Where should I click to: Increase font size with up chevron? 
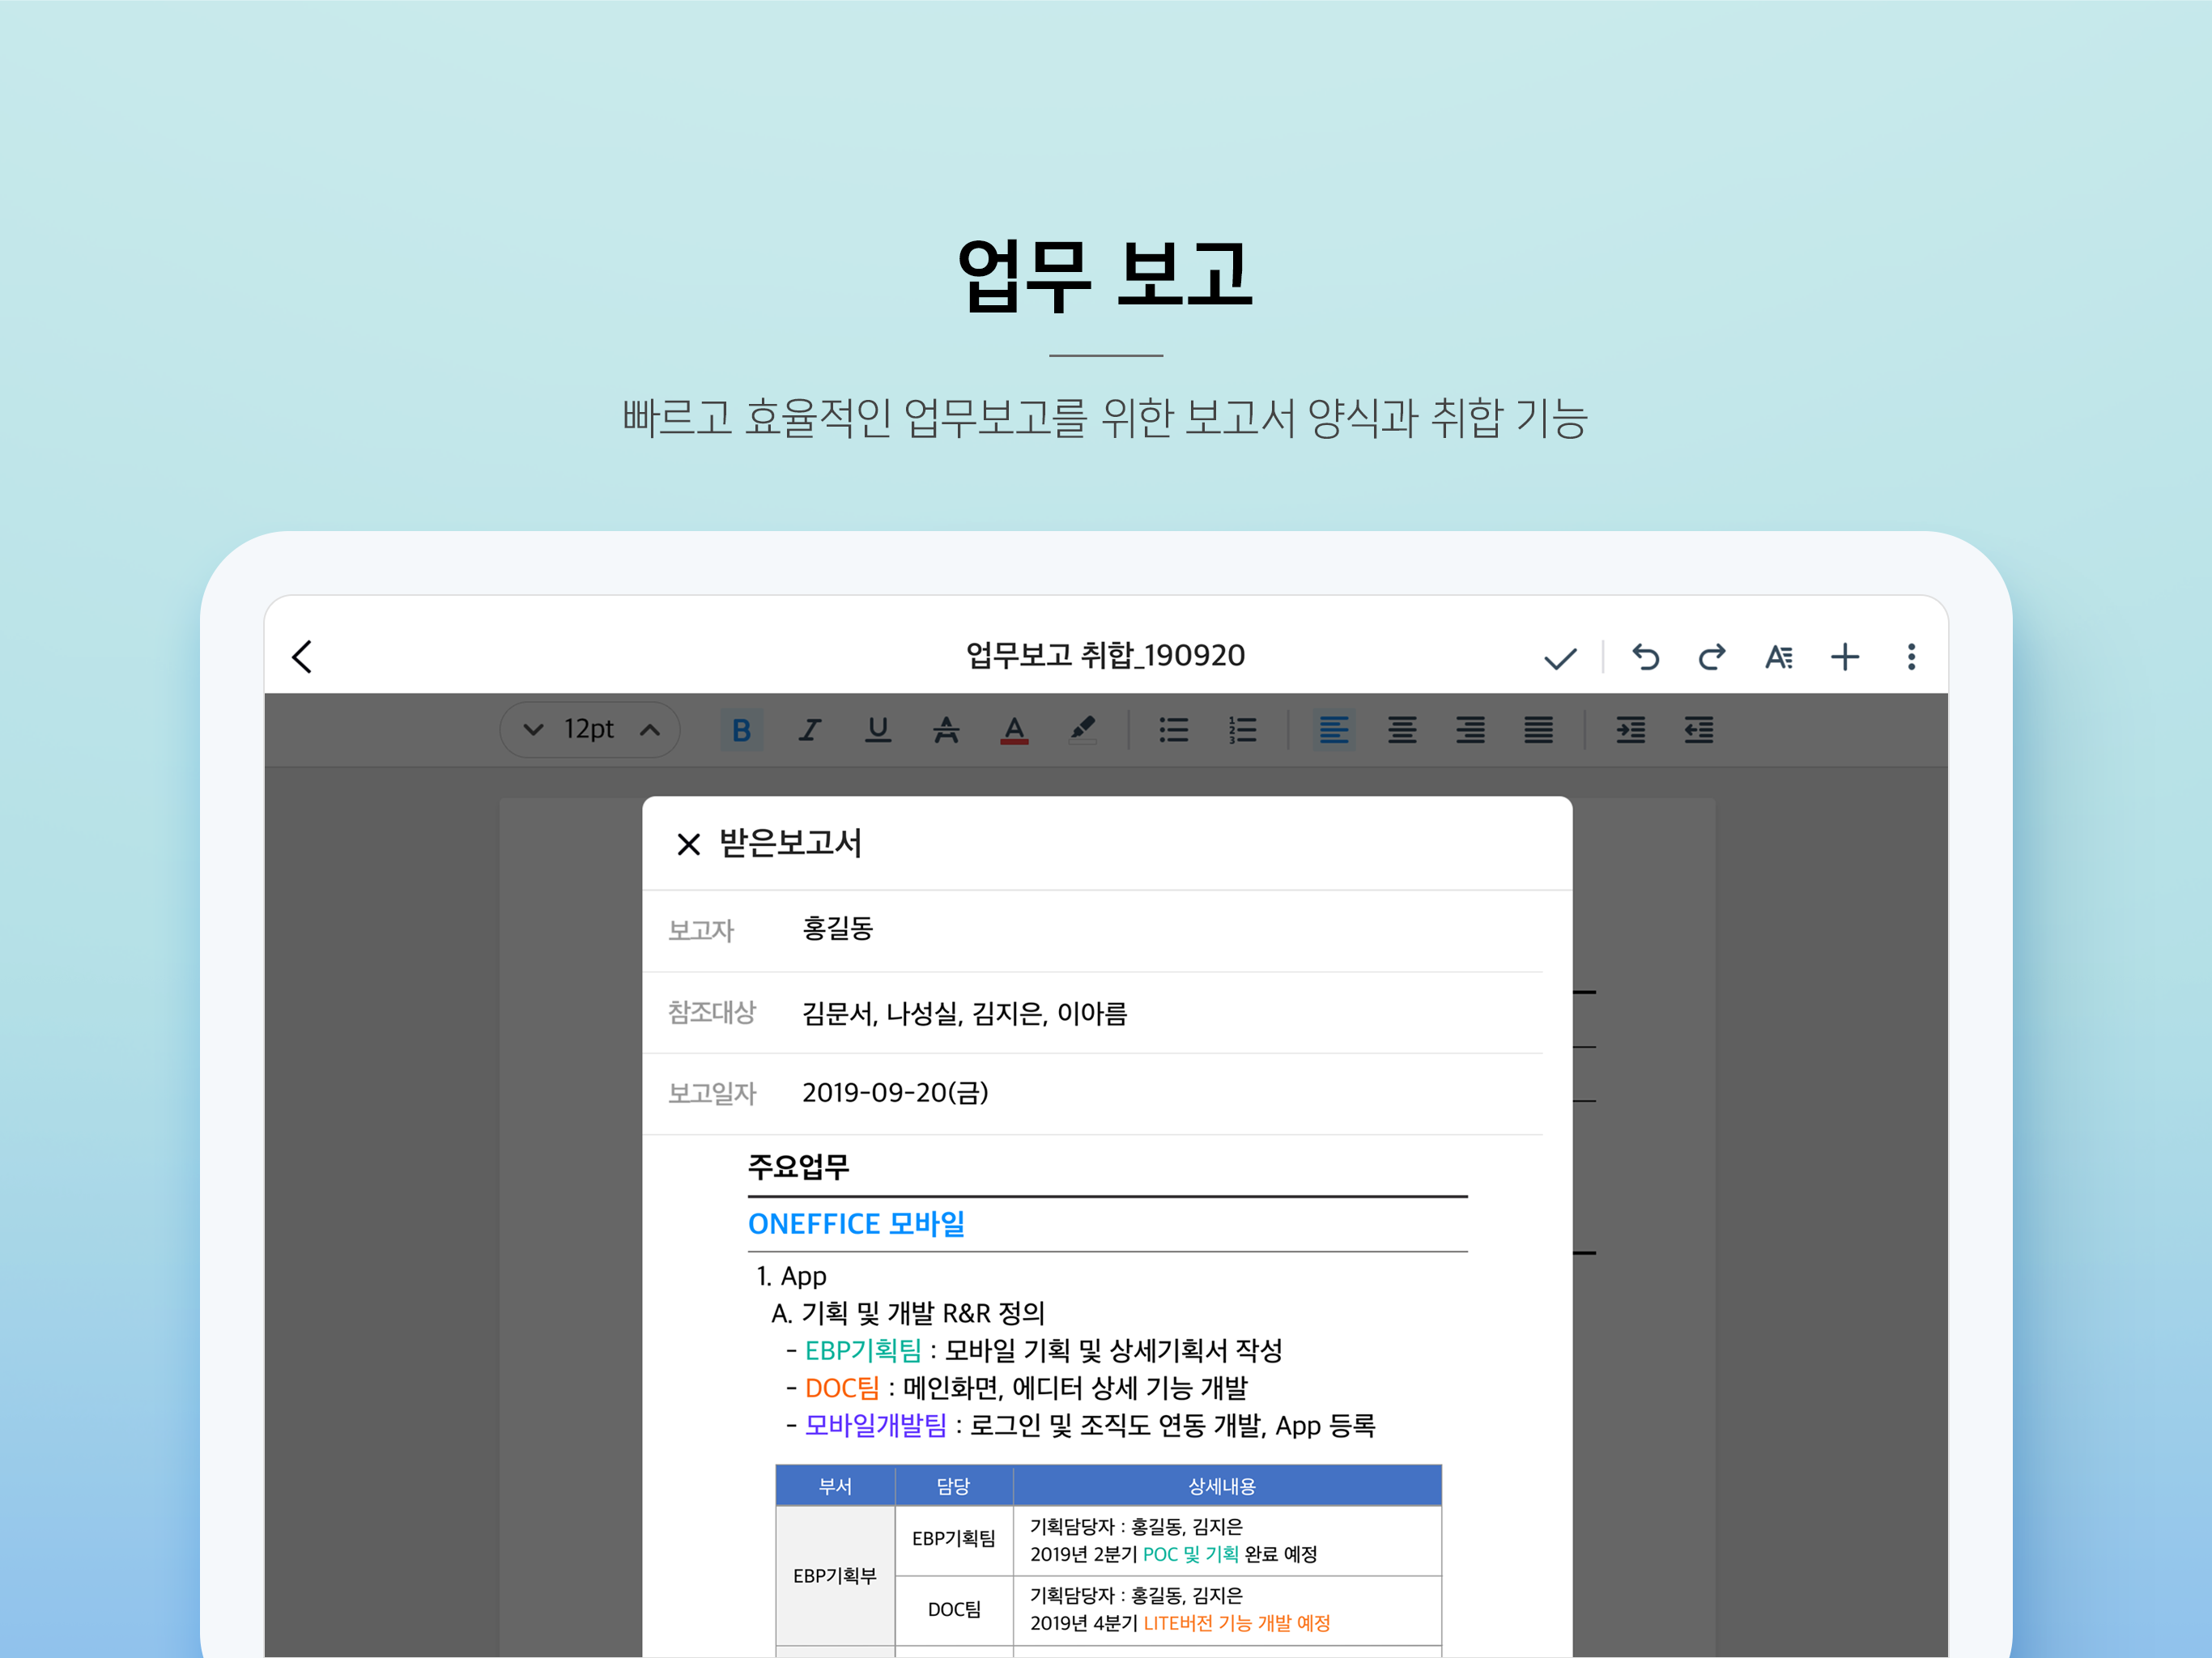point(650,730)
